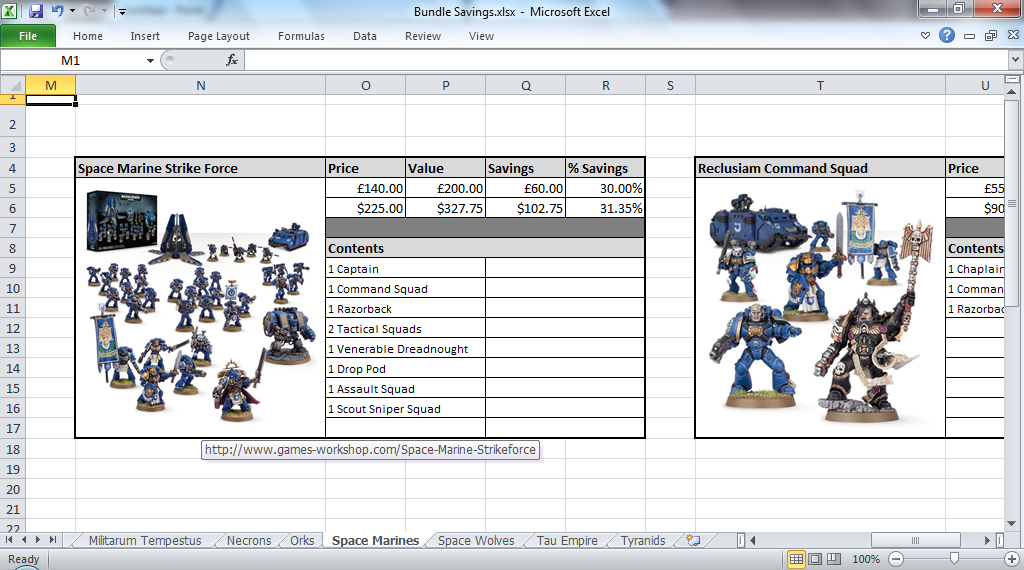Viewport: 1024px width, 570px height.
Task: Open the View ribbon tab
Action: tap(481, 36)
